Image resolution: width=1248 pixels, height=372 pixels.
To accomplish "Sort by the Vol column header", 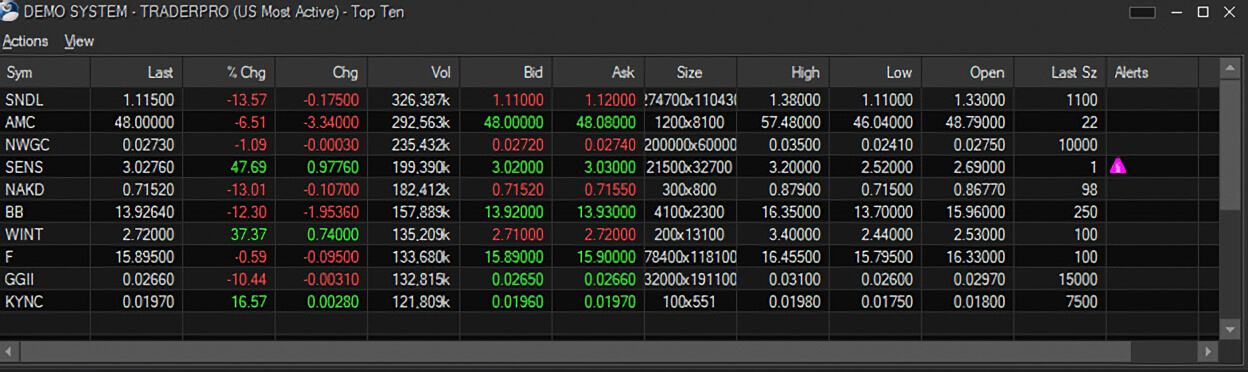I will 413,72.
